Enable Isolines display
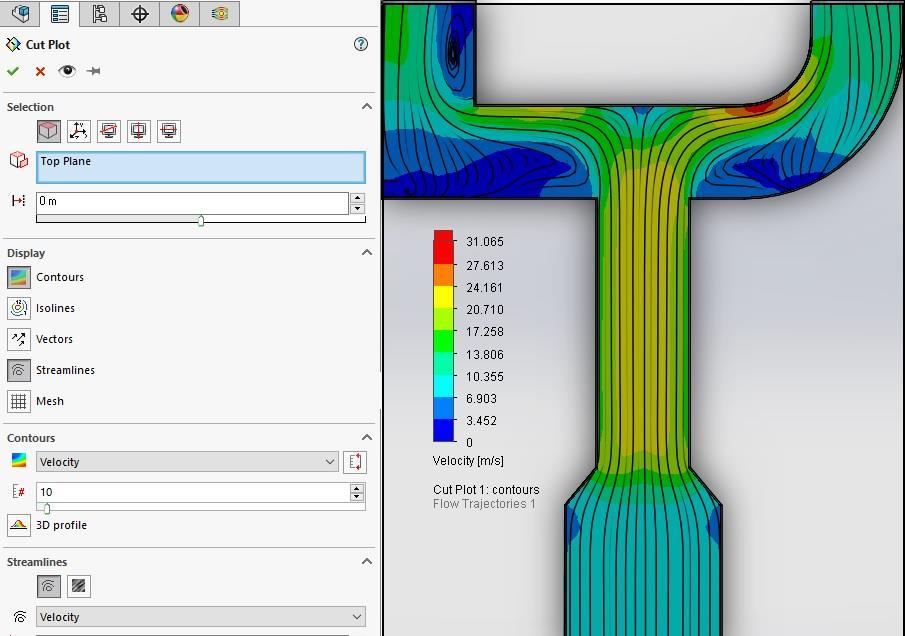905x636 pixels. tap(18, 308)
